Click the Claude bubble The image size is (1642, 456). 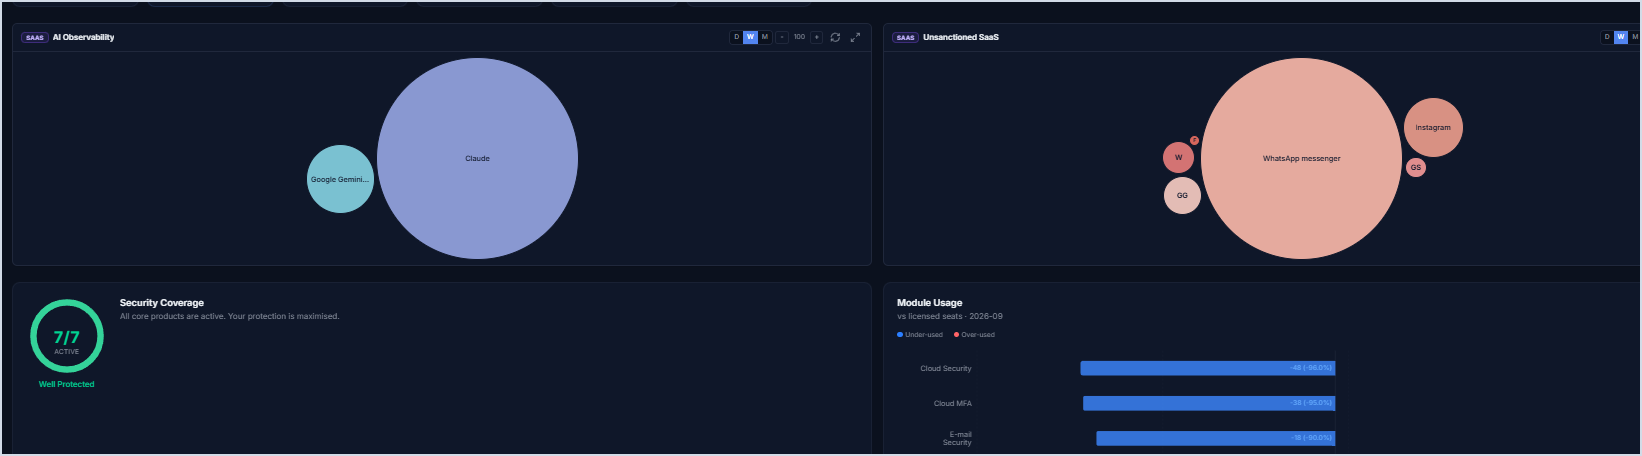(x=477, y=158)
